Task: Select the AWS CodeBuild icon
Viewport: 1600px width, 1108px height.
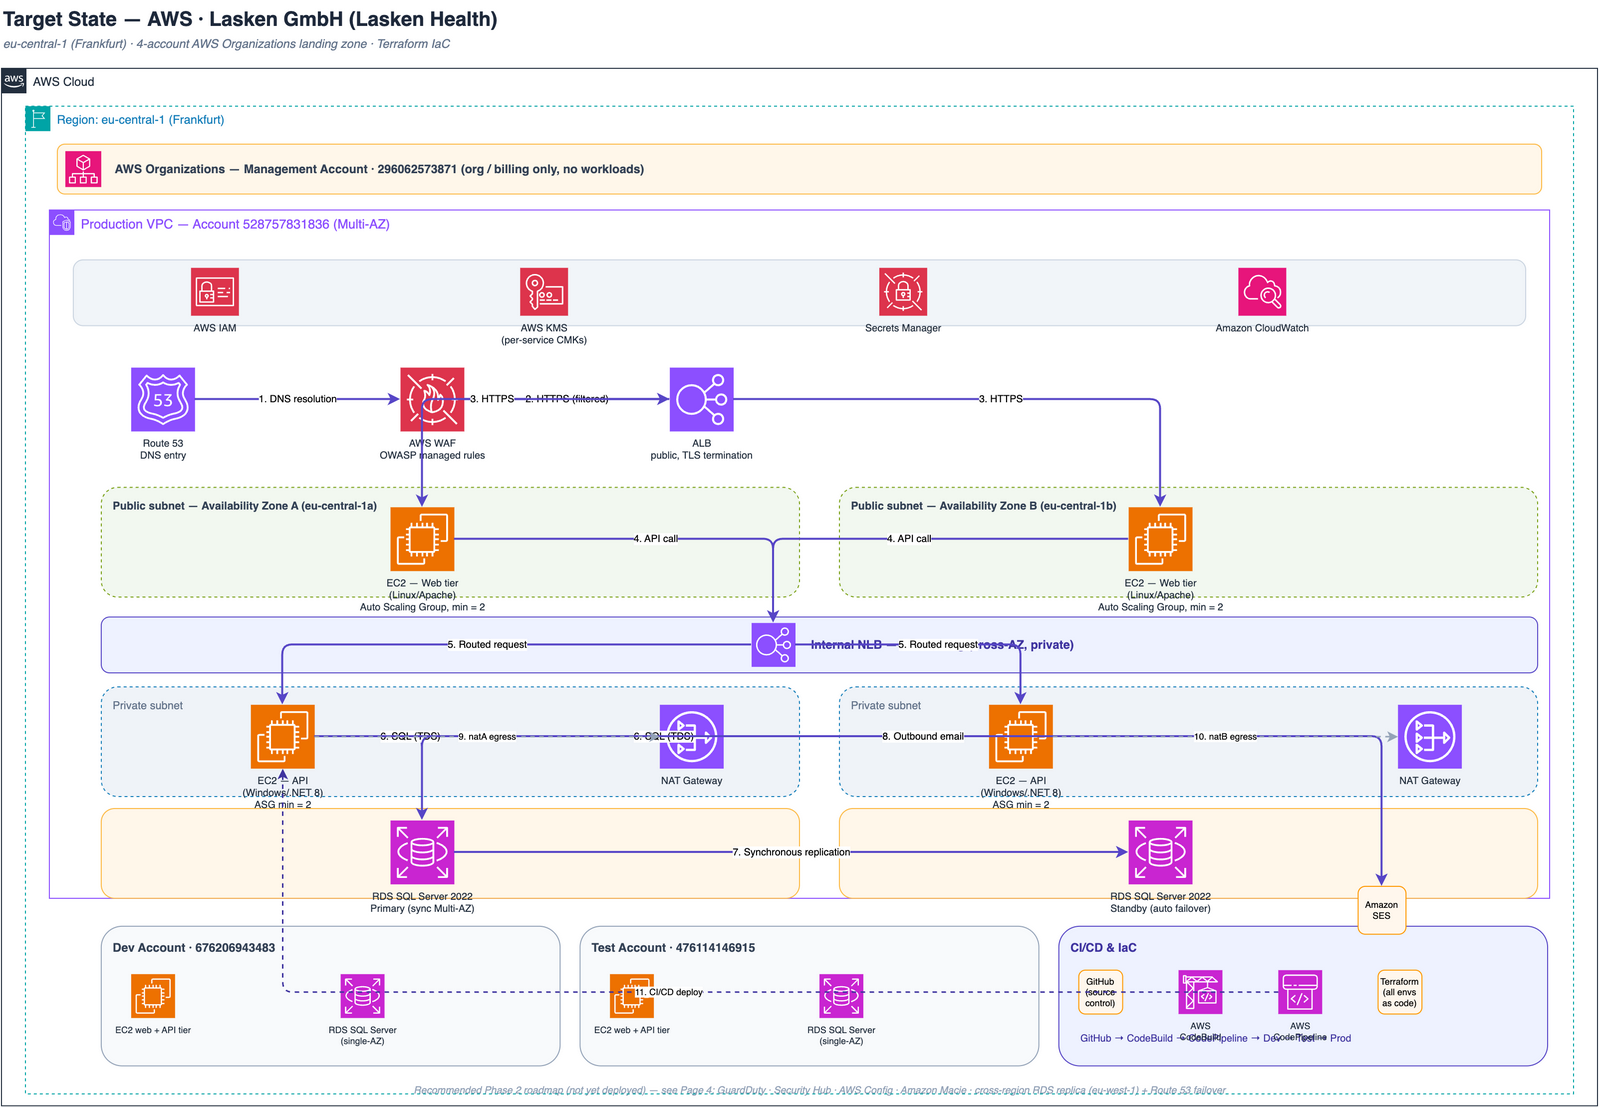Action: (1200, 992)
